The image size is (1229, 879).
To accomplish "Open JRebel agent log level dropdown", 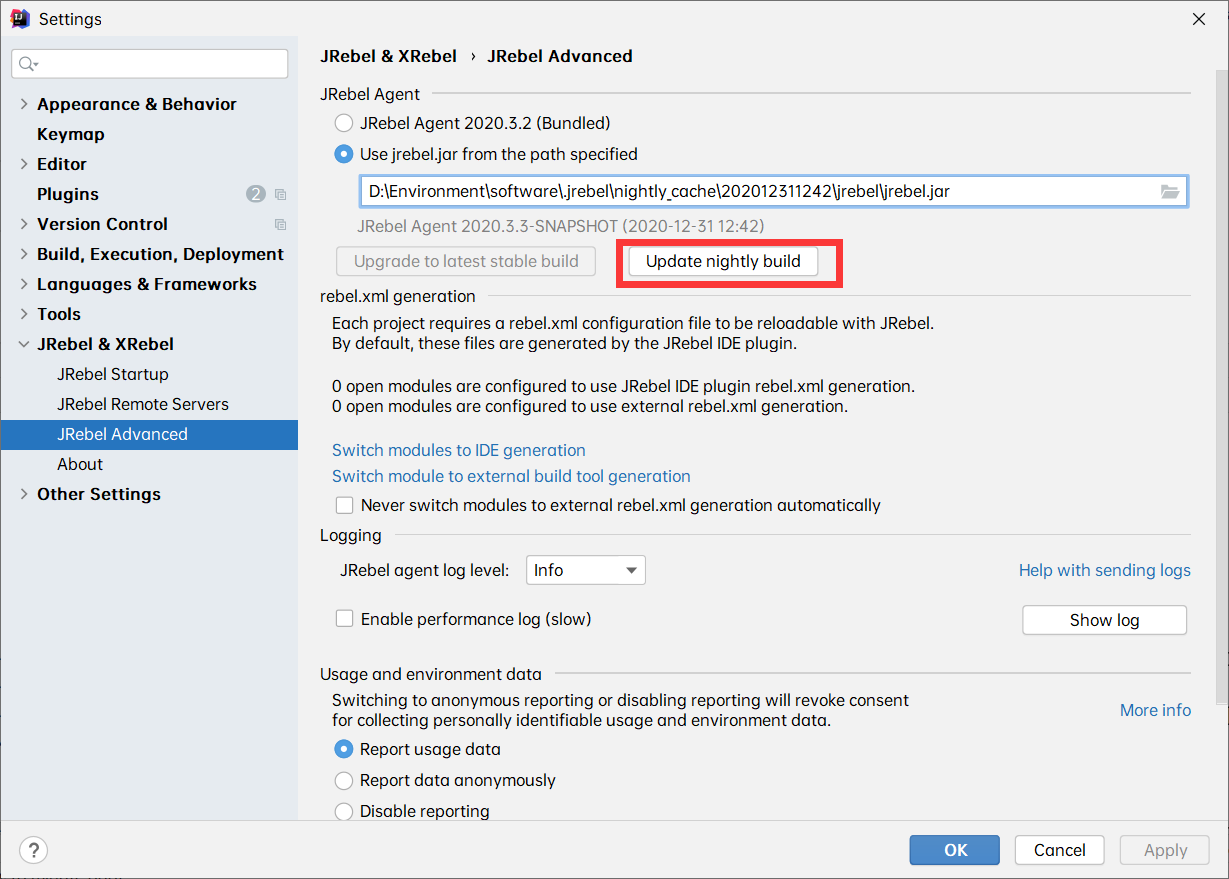I will (586, 570).
